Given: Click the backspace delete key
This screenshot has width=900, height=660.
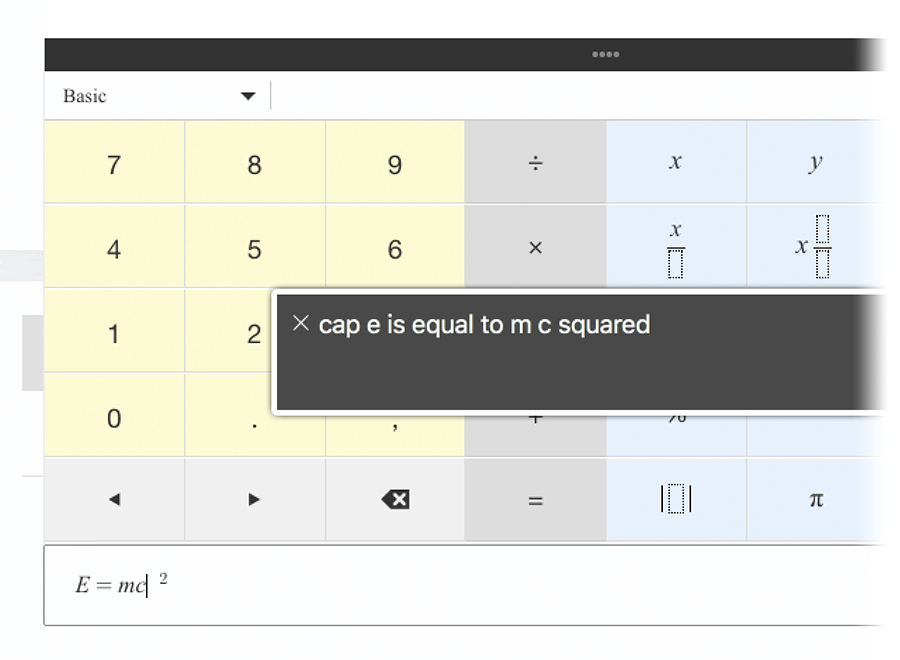Looking at the screenshot, I should point(395,499).
